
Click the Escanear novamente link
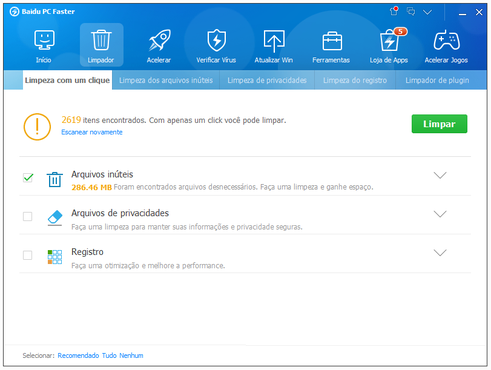(92, 132)
